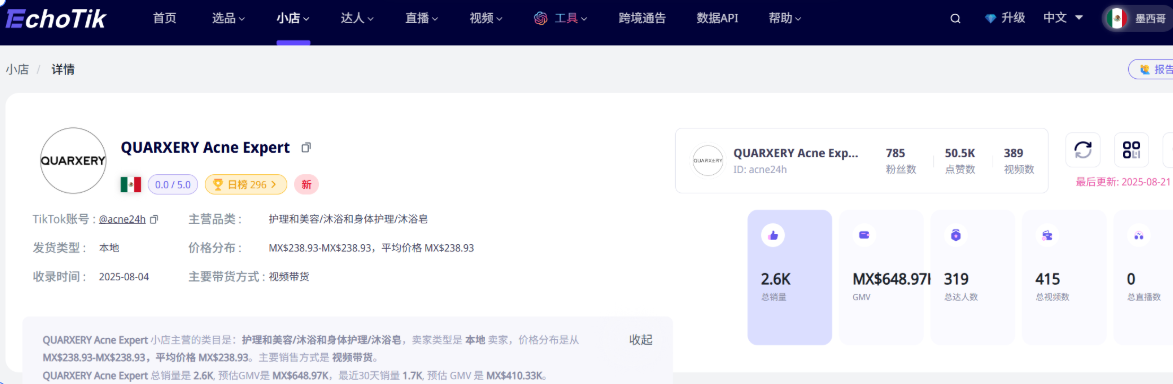
Task: Expand the 达人 dropdown menu
Action: (x=358, y=19)
